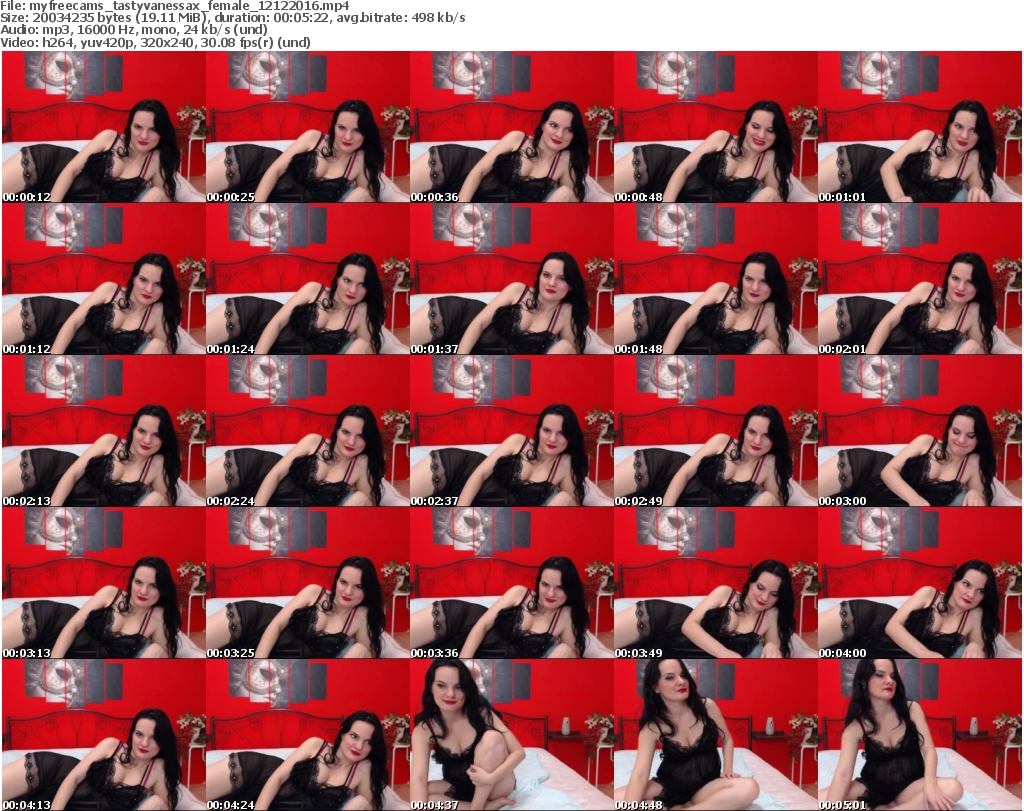Screen dimensions: 1024x811
Task: Pick the frame stamped 00:02:49
Action: pos(715,431)
